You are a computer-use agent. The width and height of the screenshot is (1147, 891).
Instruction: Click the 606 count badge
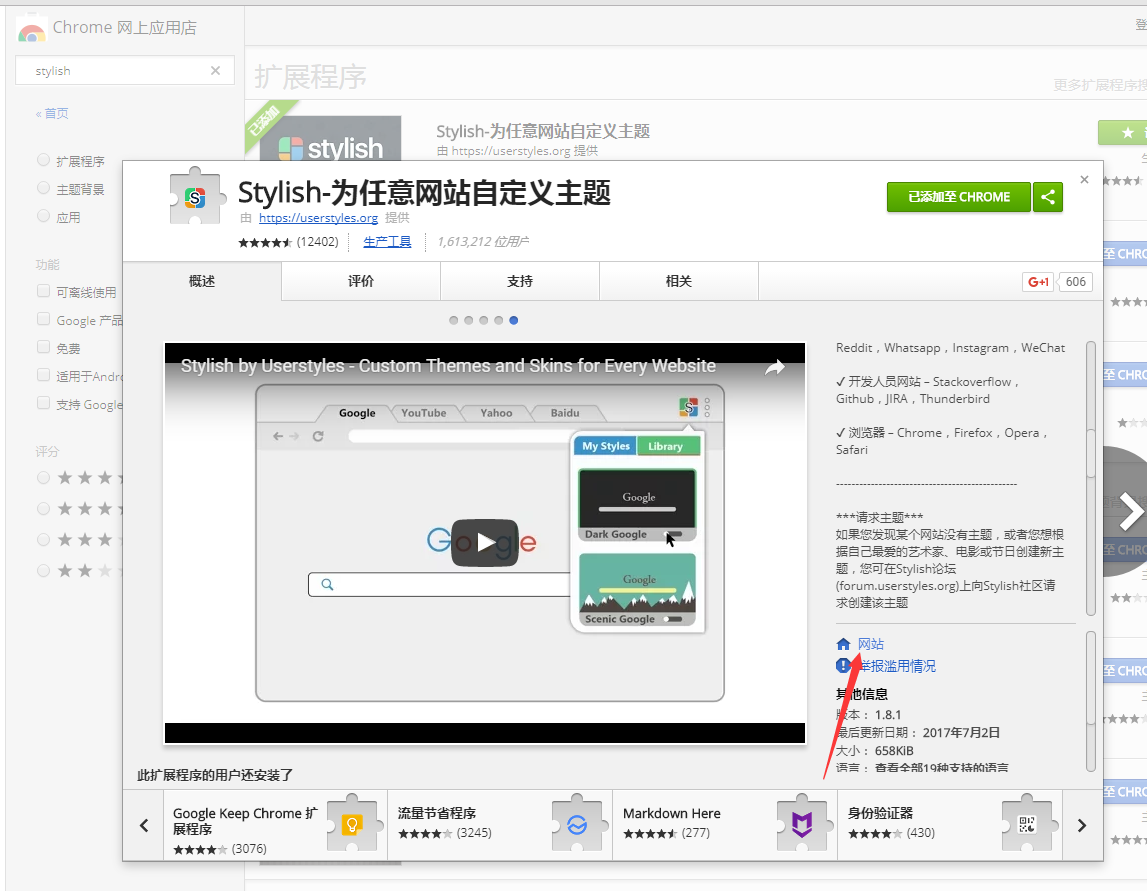tap(1075, 282)
